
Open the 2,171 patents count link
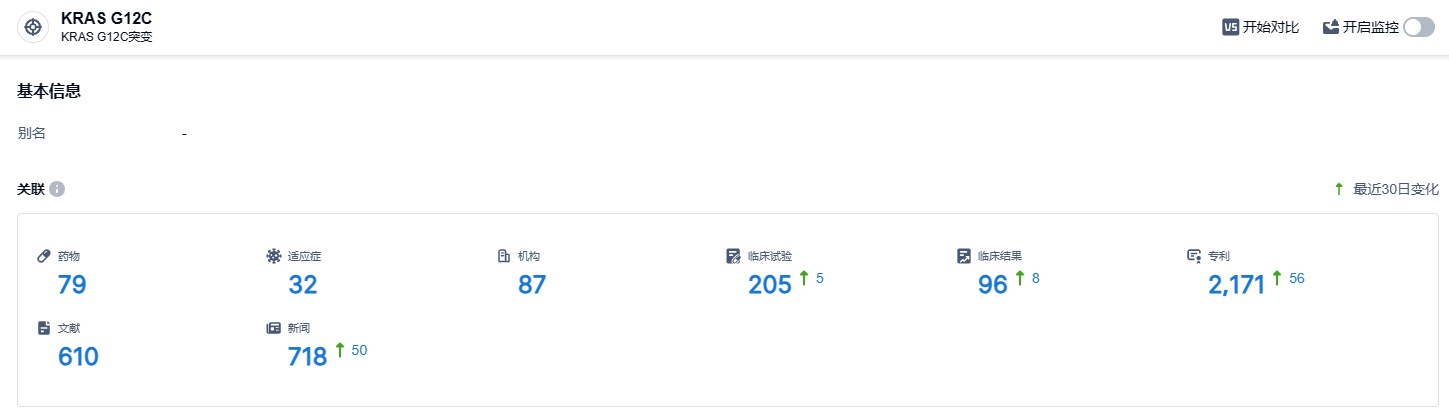1236,285
